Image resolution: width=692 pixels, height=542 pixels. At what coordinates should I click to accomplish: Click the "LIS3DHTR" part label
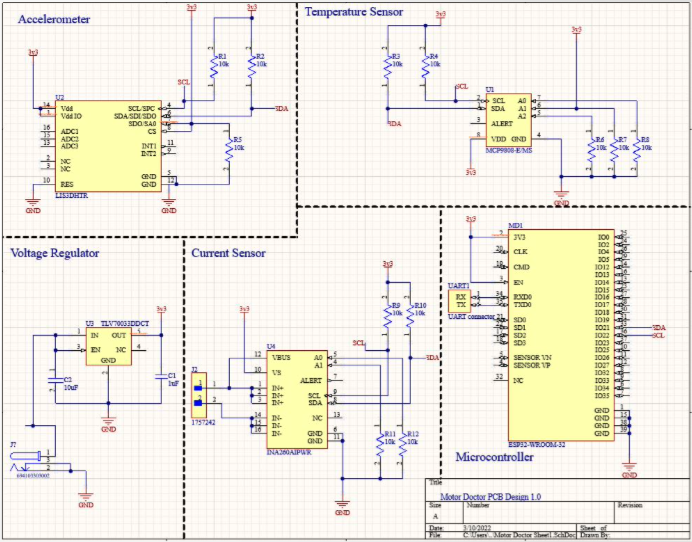71,196
